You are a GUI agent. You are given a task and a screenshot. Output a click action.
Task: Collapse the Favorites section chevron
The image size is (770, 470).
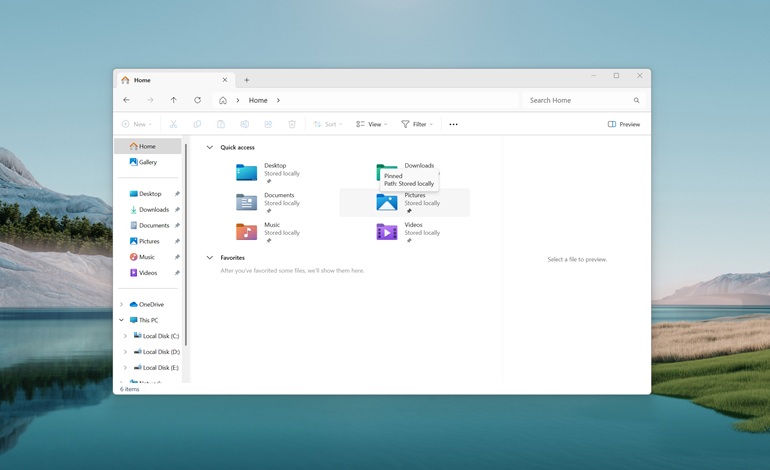[210, 258]
